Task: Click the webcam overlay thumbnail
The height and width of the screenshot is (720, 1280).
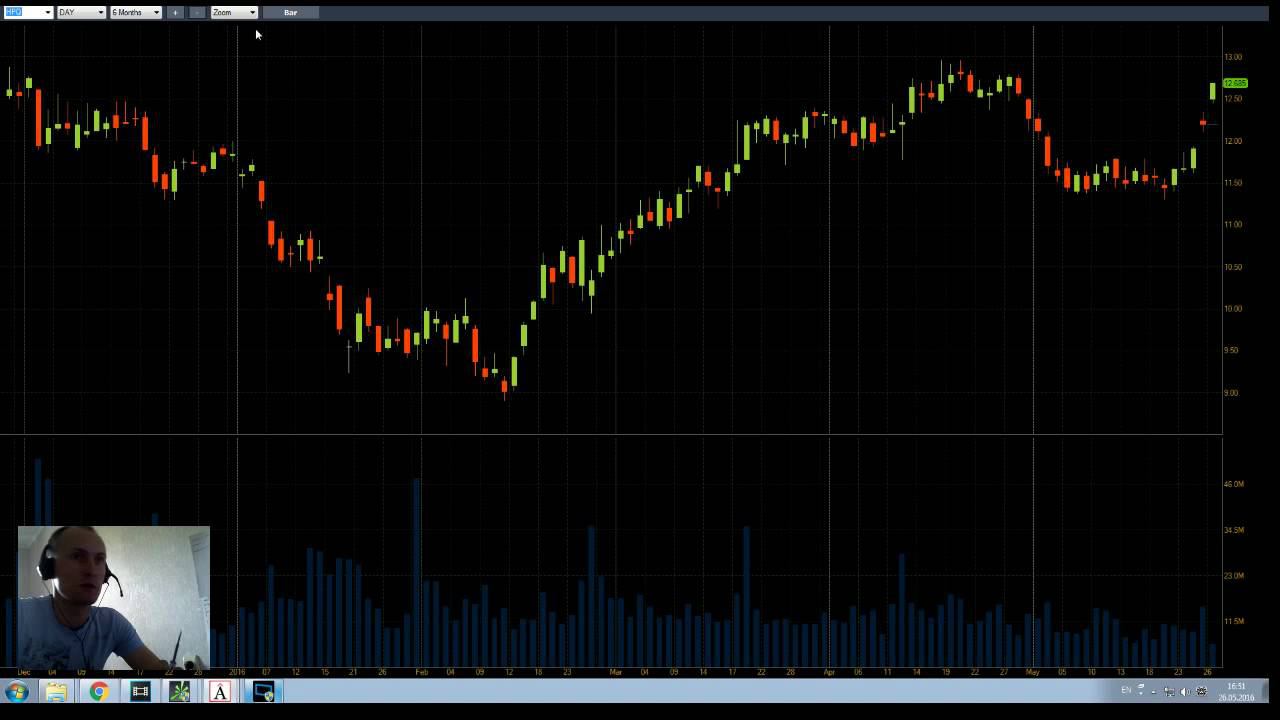Action: 114,597
